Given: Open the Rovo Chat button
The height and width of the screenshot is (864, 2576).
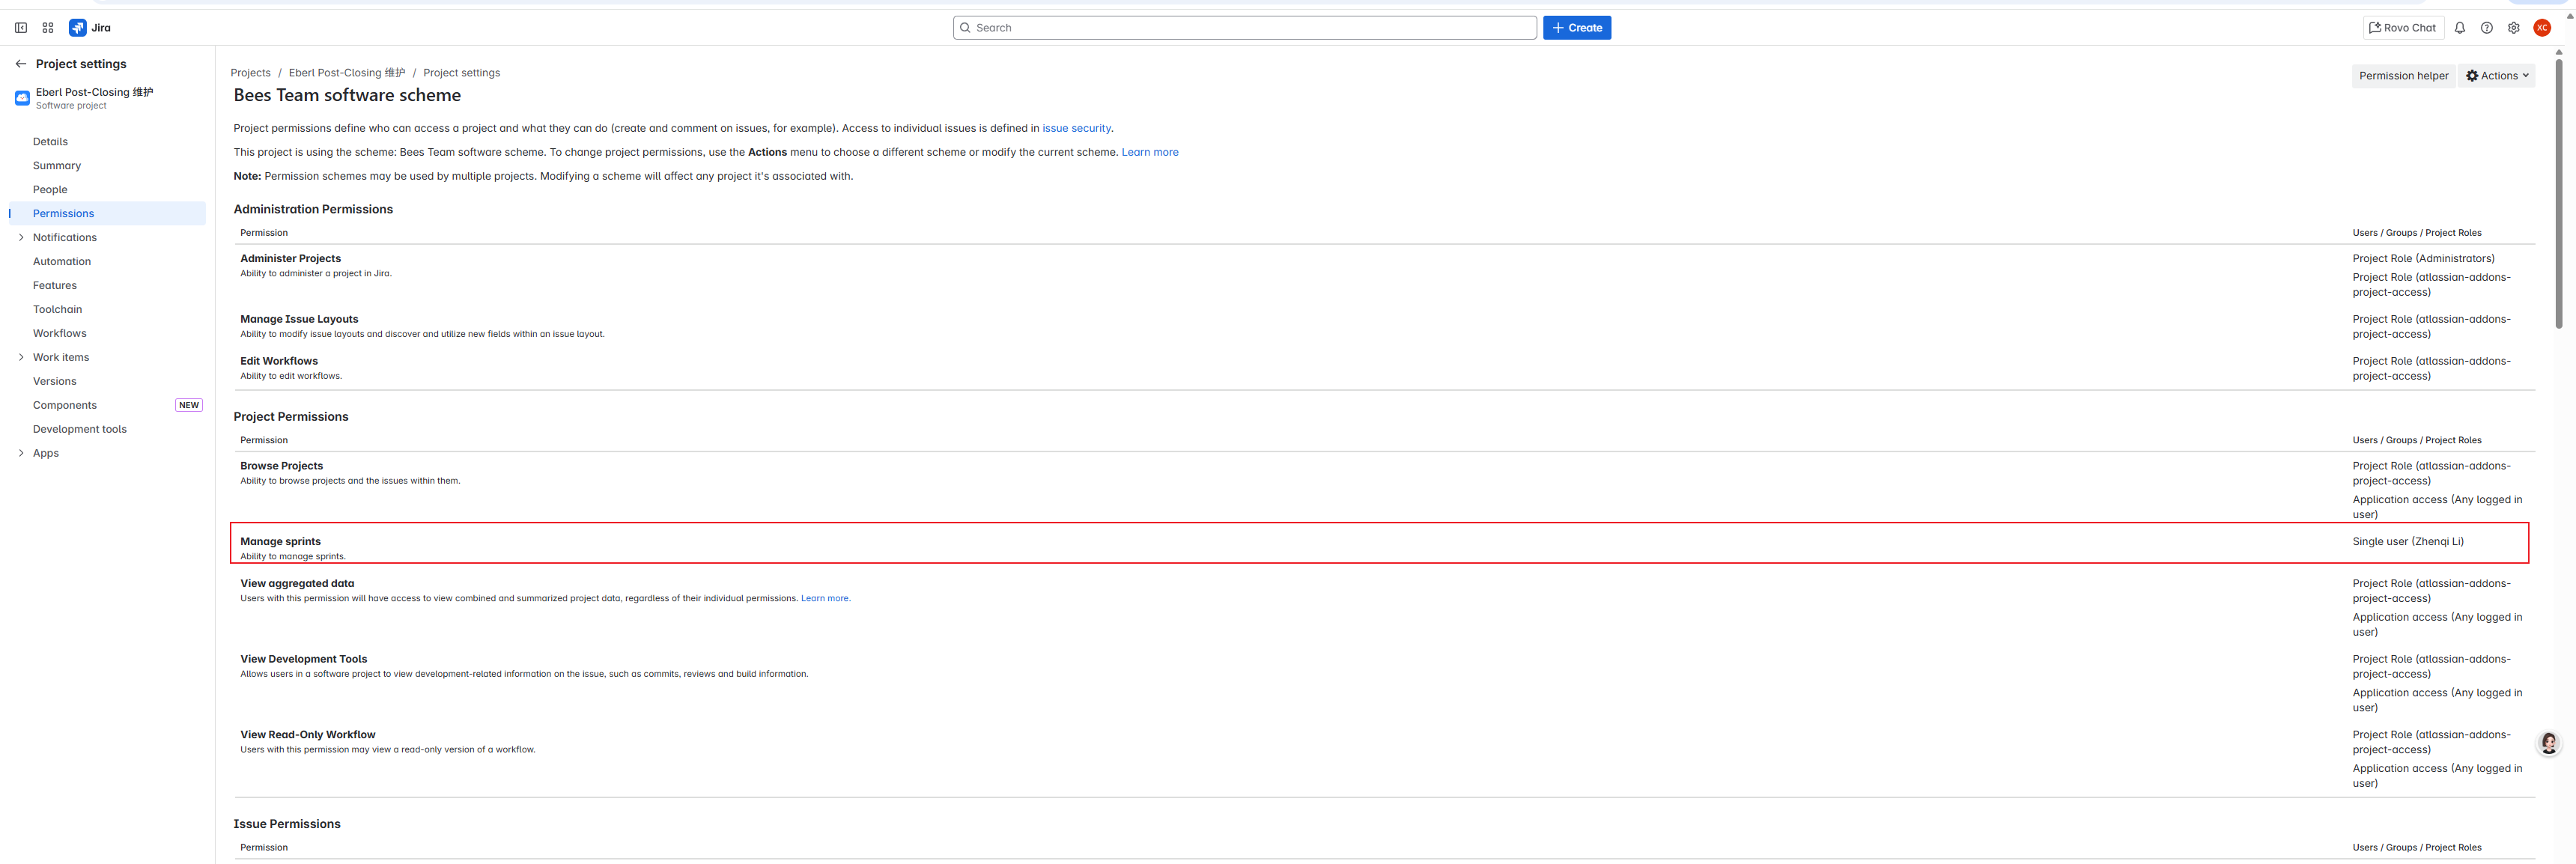Looking at the screenshot, I should pos(2403,28).
